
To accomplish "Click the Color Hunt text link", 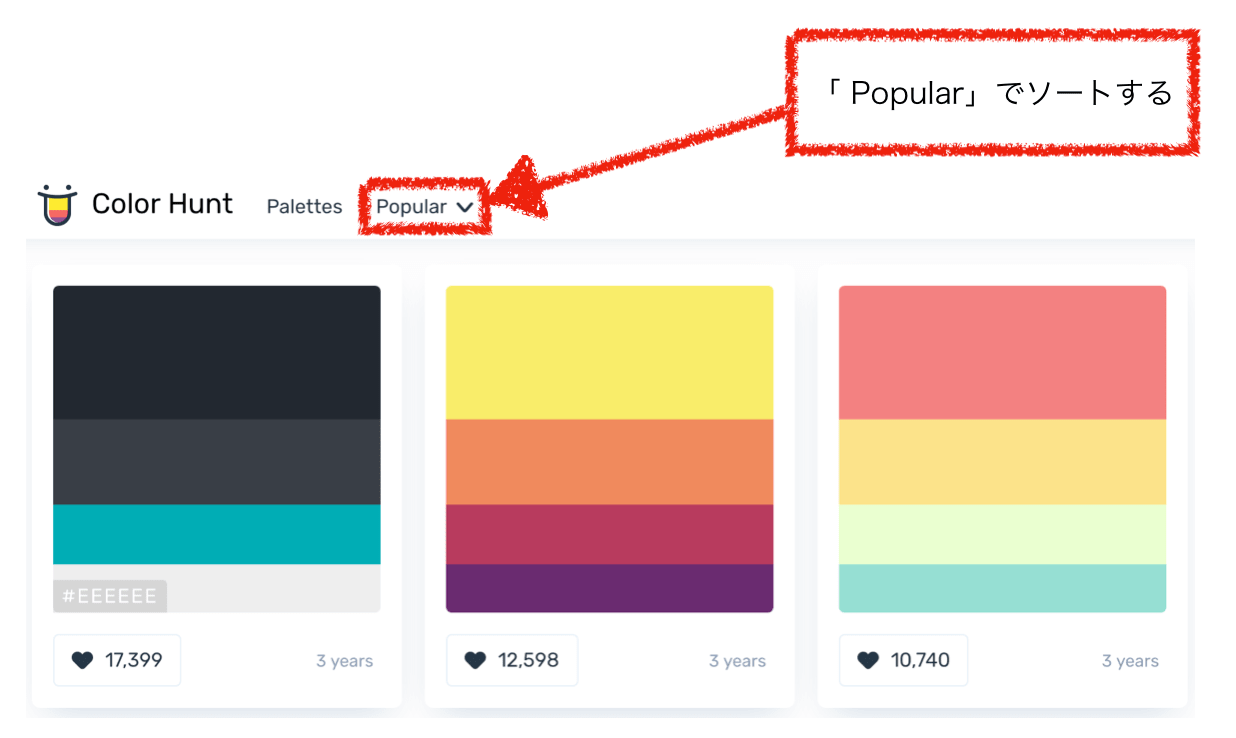I will (x=162, y=204).
